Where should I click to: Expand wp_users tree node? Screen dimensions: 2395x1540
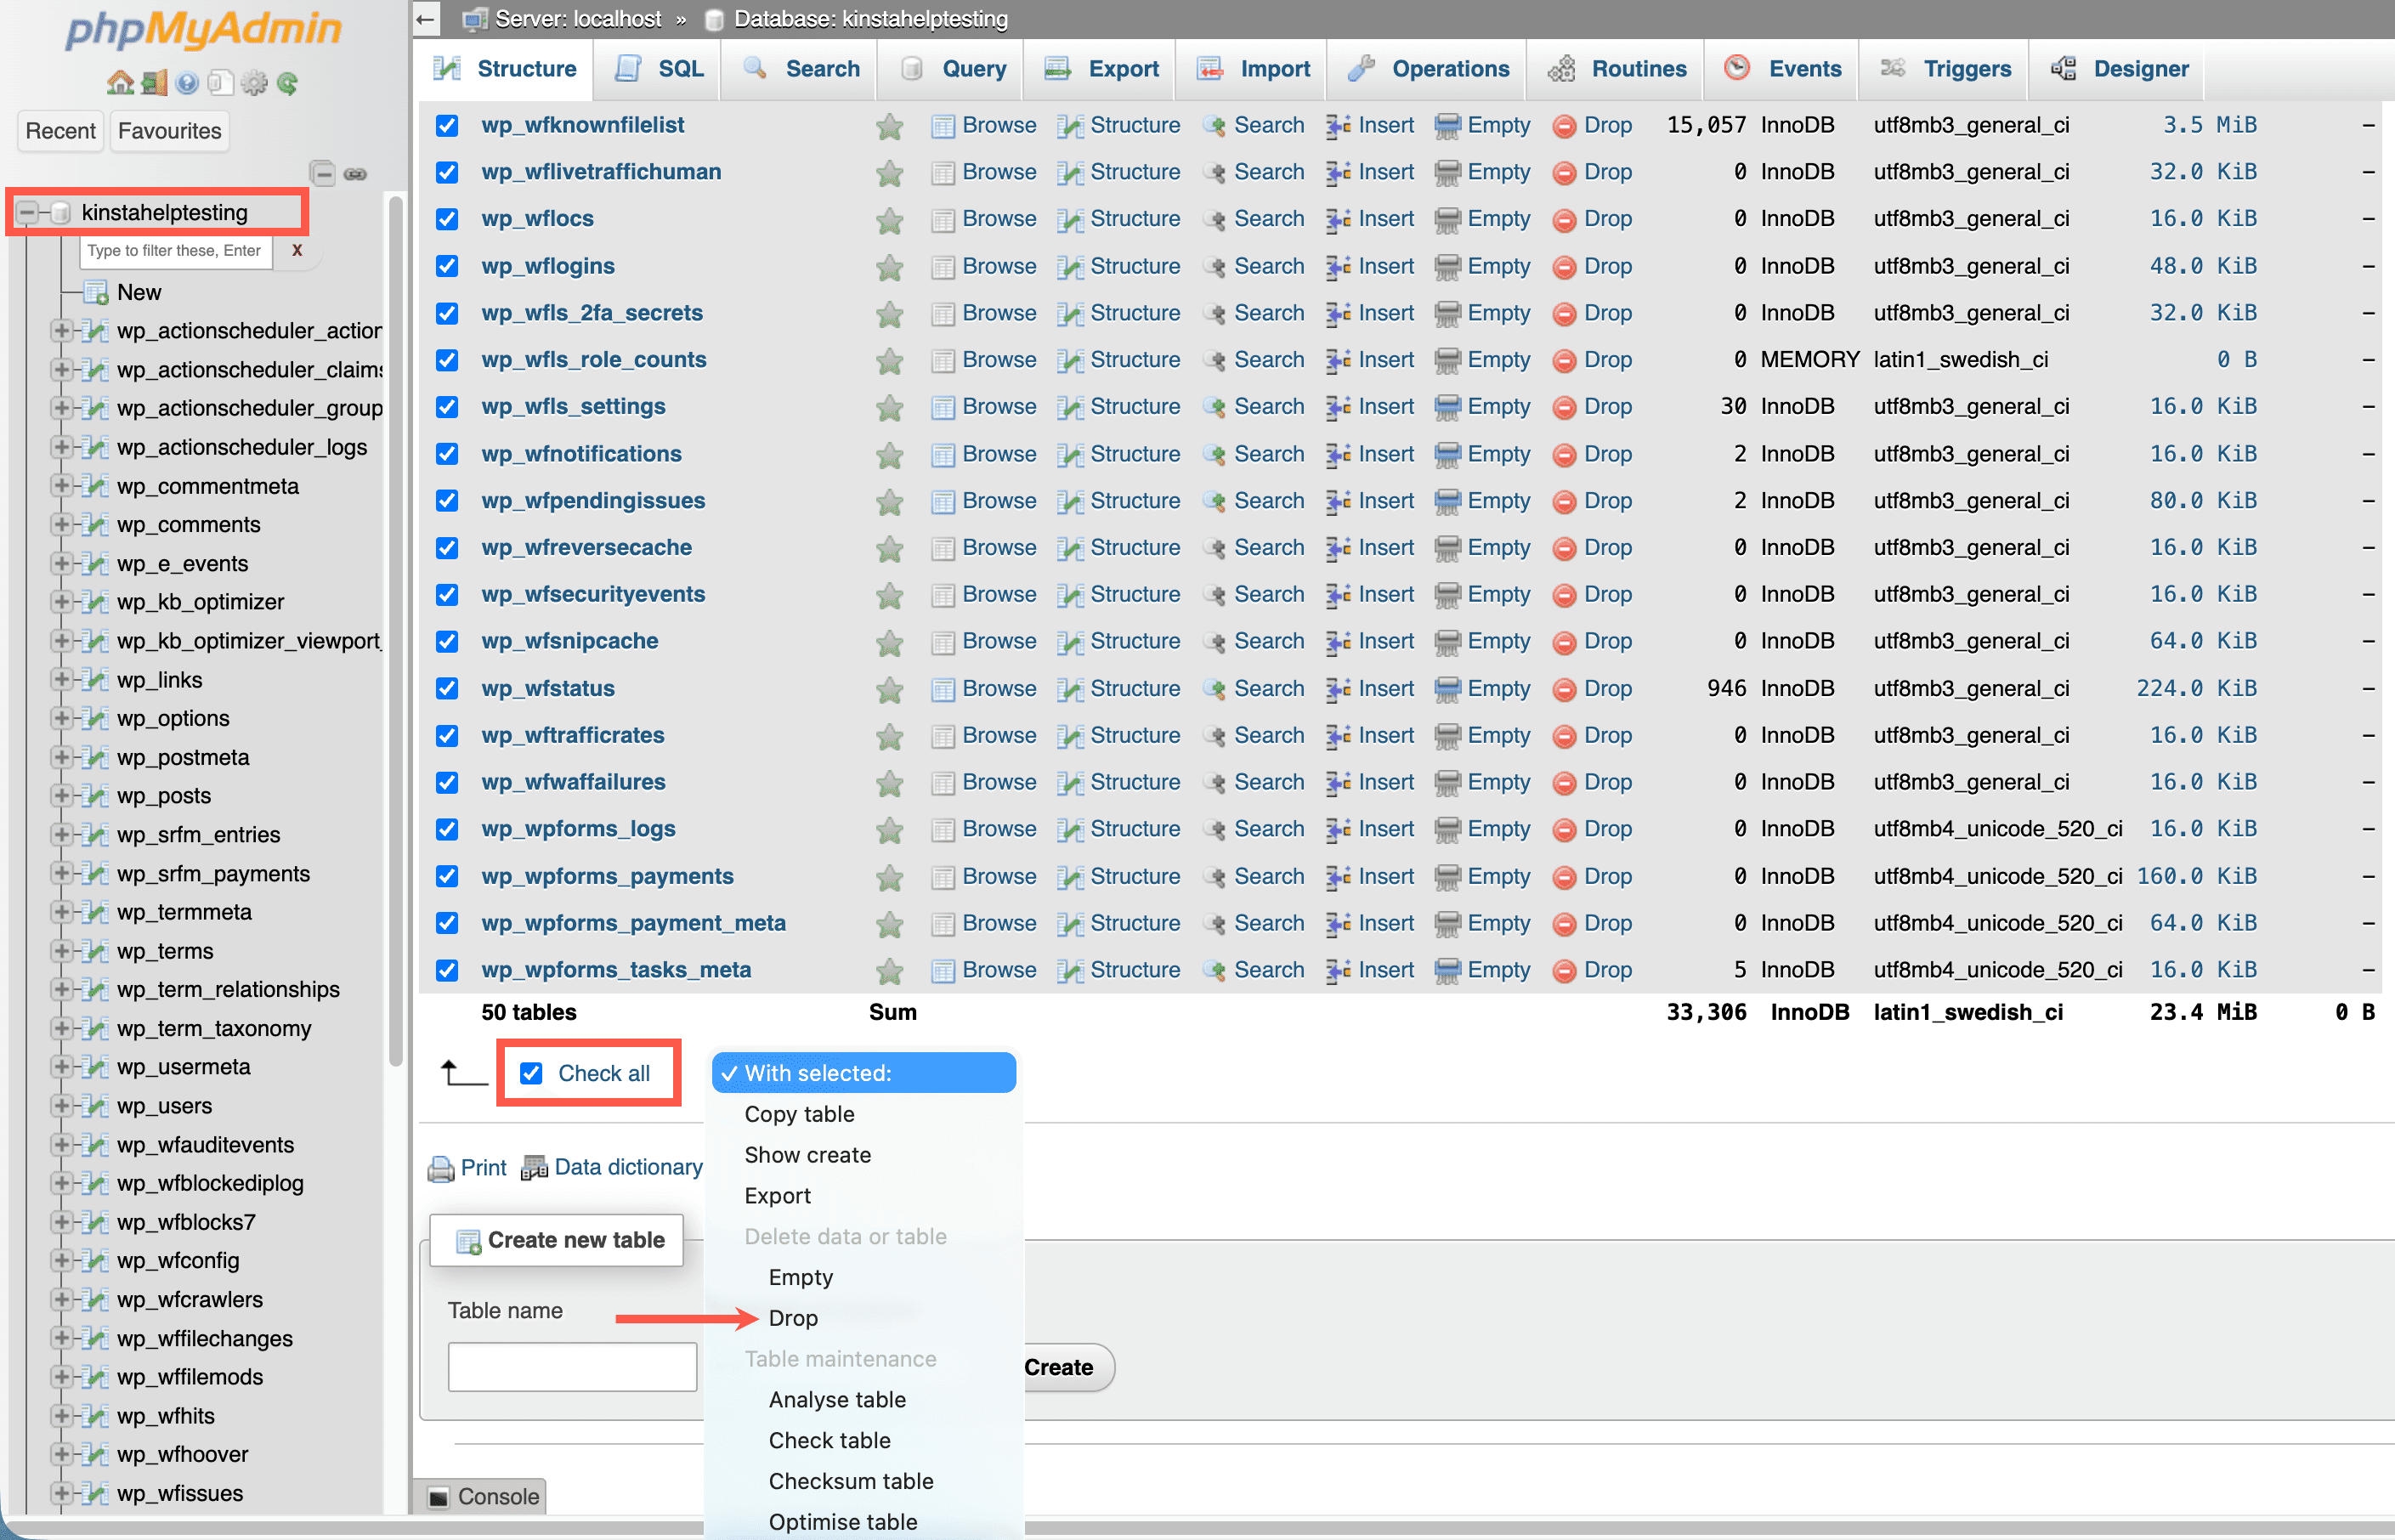pos(61,1106)
